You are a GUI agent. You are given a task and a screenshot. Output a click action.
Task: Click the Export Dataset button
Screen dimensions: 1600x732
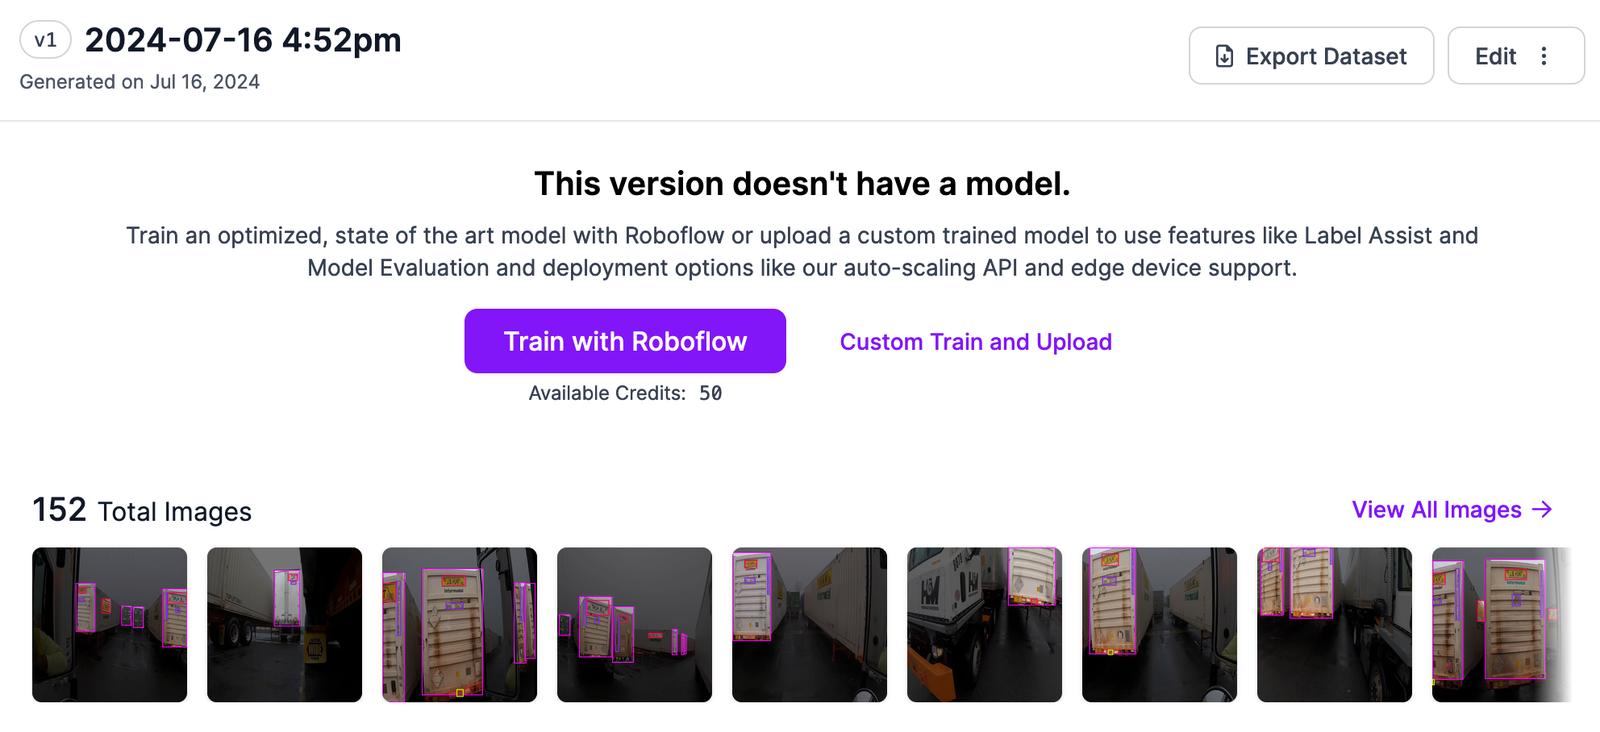click(x=1310, y=56)
